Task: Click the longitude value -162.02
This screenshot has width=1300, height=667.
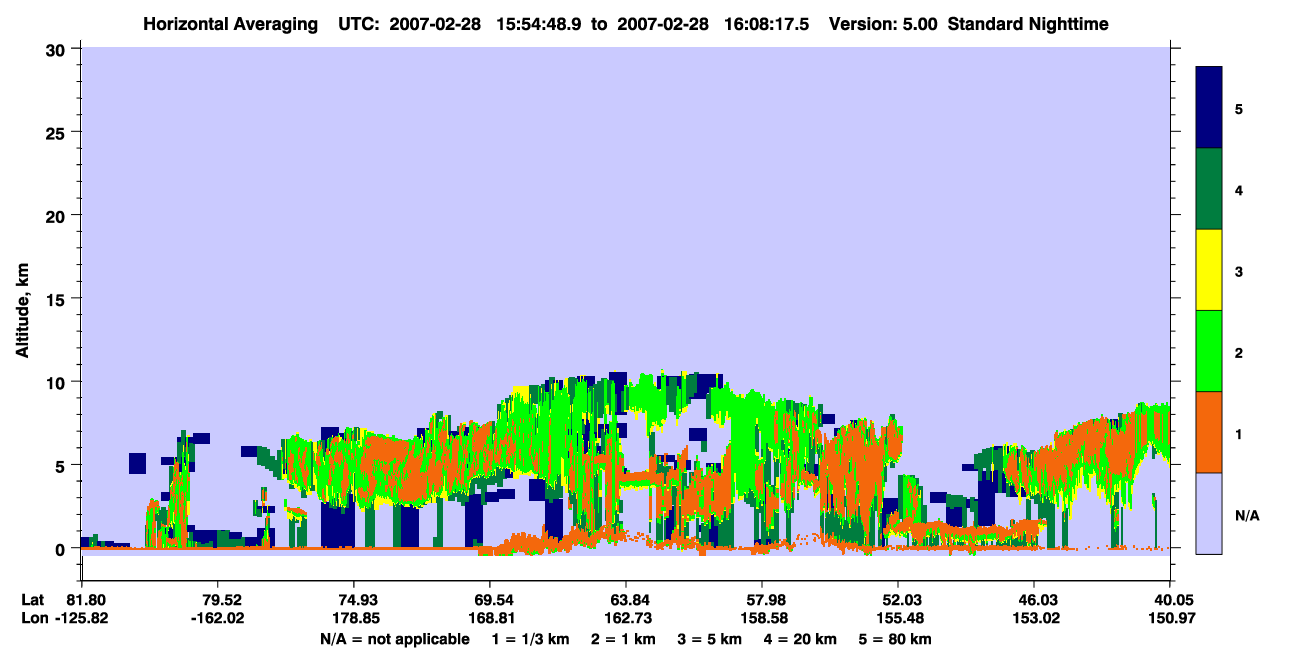Action: tap(217, 618)
